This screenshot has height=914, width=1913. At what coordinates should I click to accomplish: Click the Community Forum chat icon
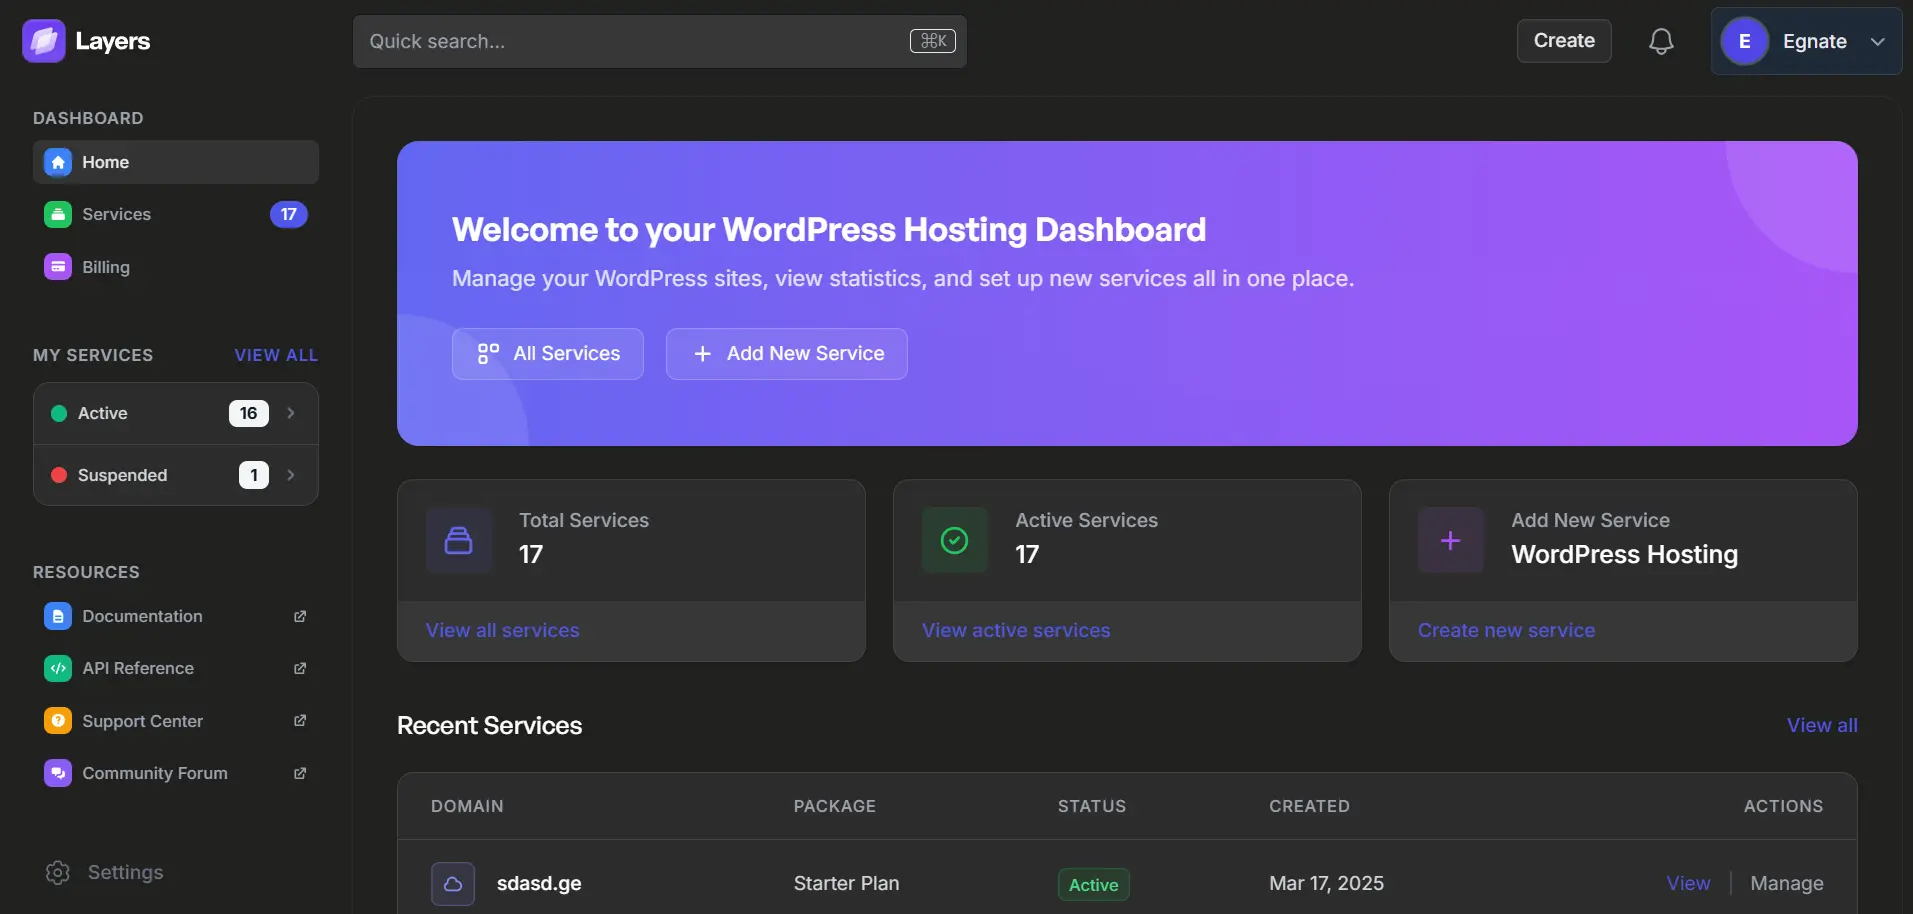click(58, 773)
